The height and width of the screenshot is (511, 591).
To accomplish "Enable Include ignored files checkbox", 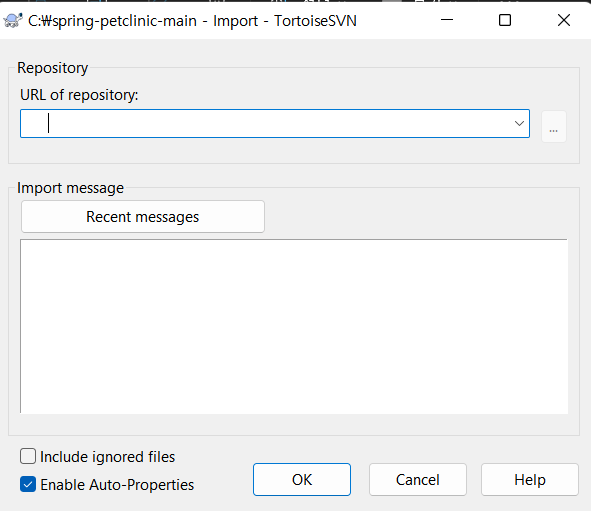I will coord(28,456).
